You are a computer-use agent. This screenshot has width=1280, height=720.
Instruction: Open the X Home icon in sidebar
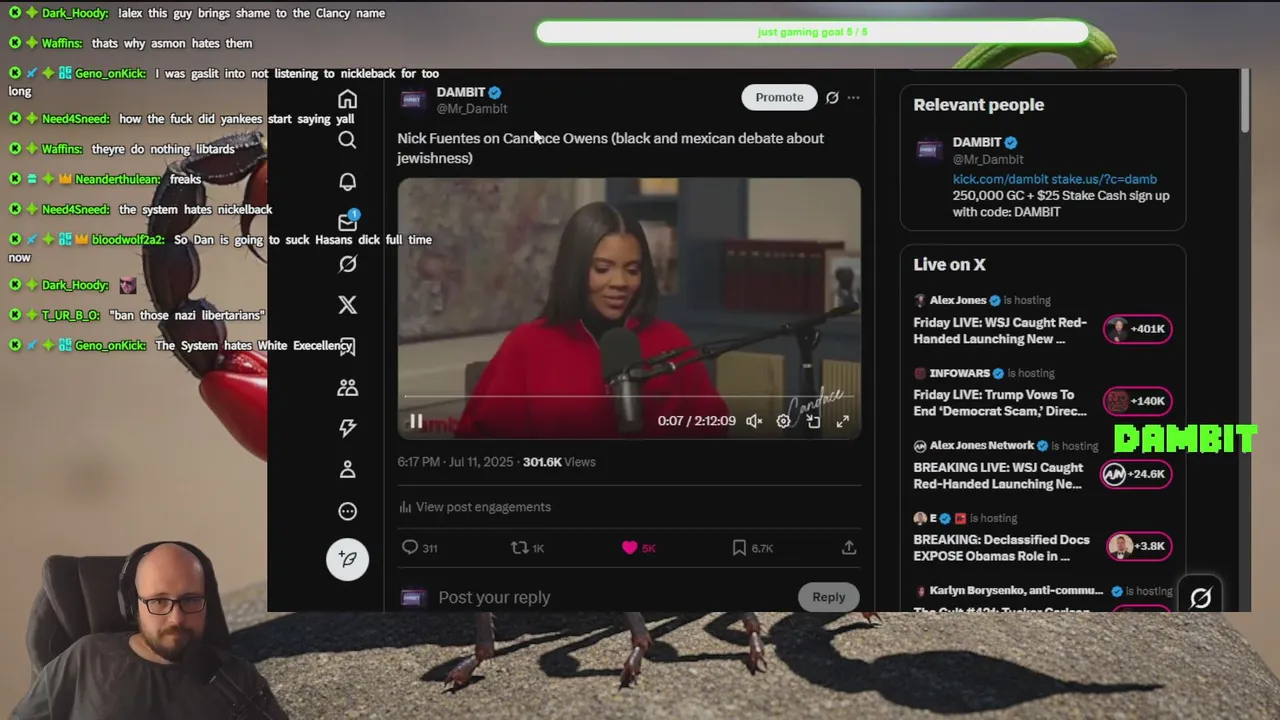(x=347, y=99)
